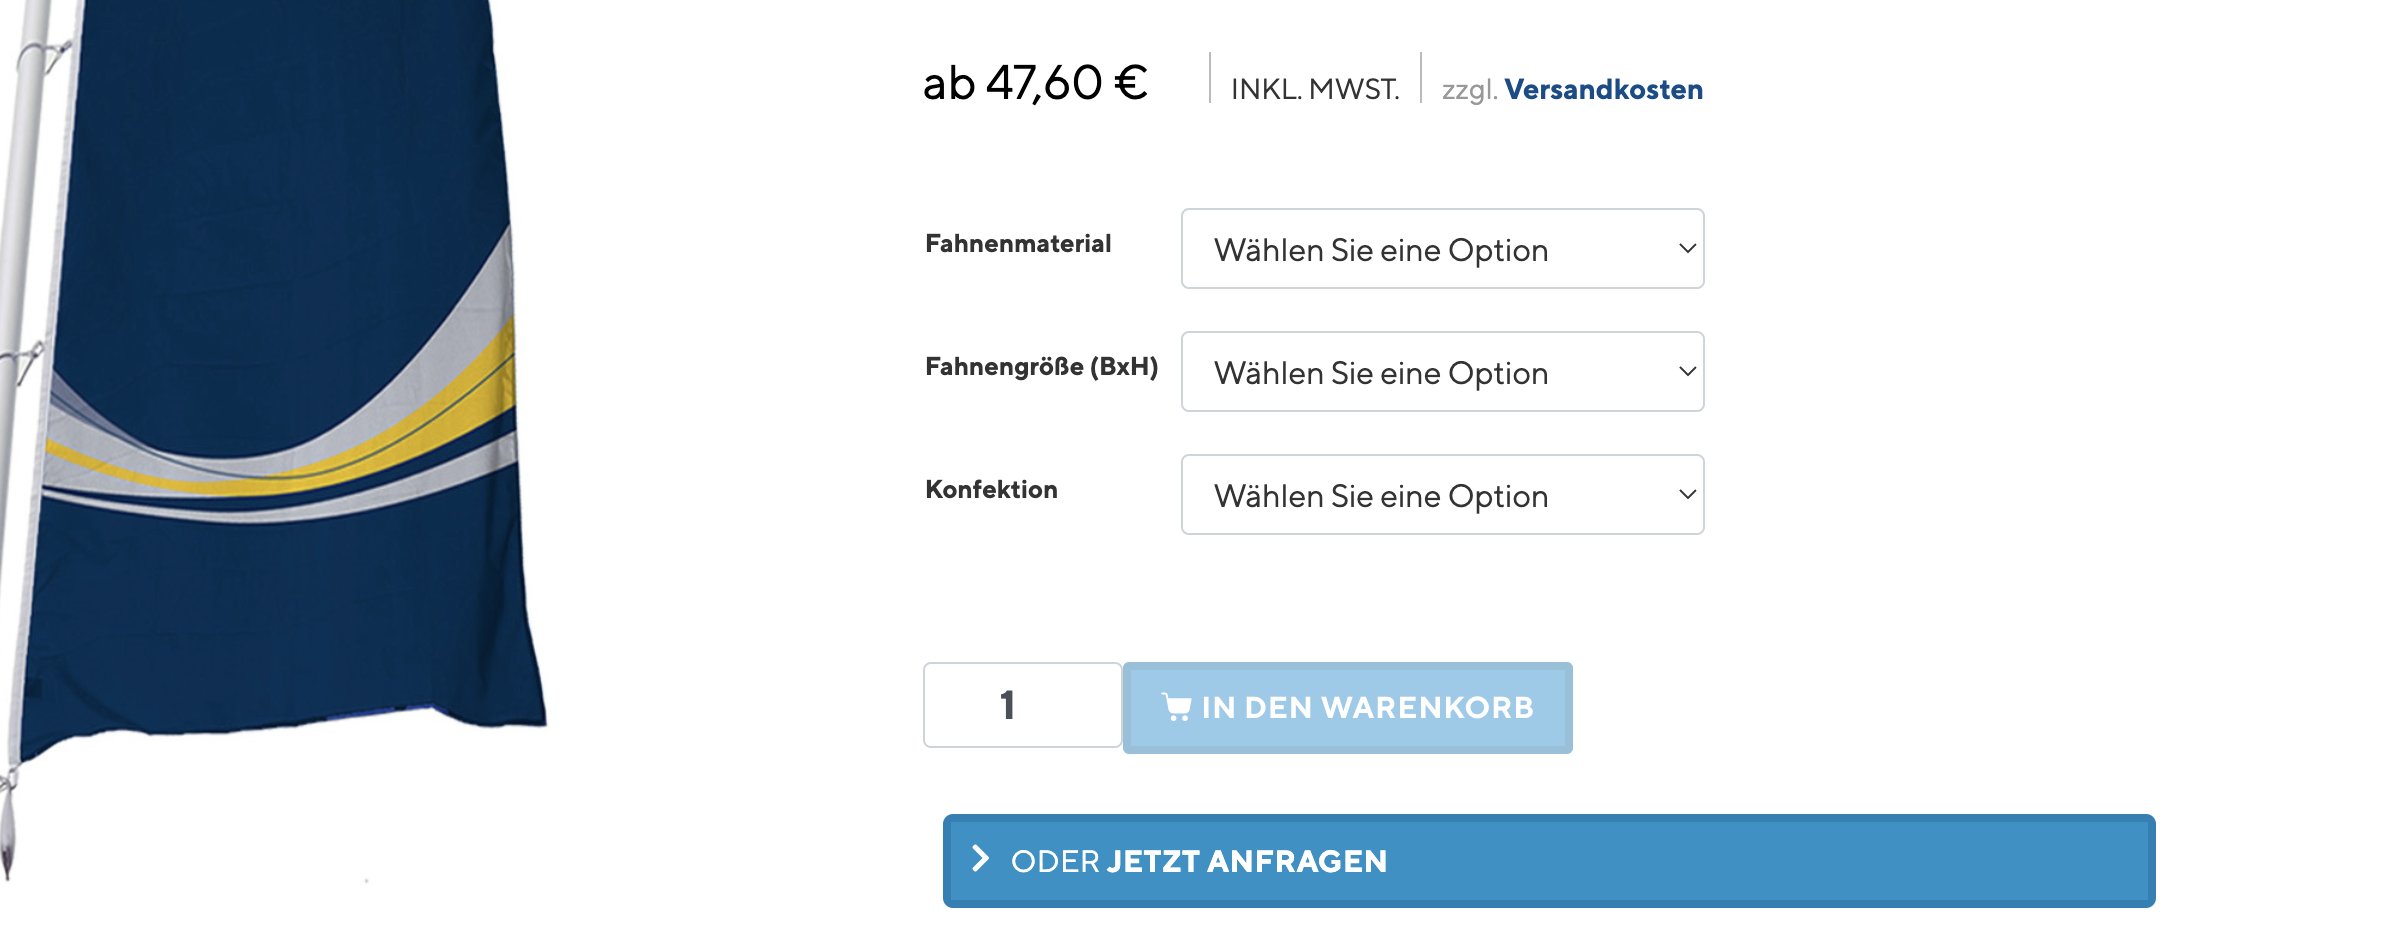
Task: Click the Fahnenmaterial dropdown chevron arrow
Action: 1687,249
